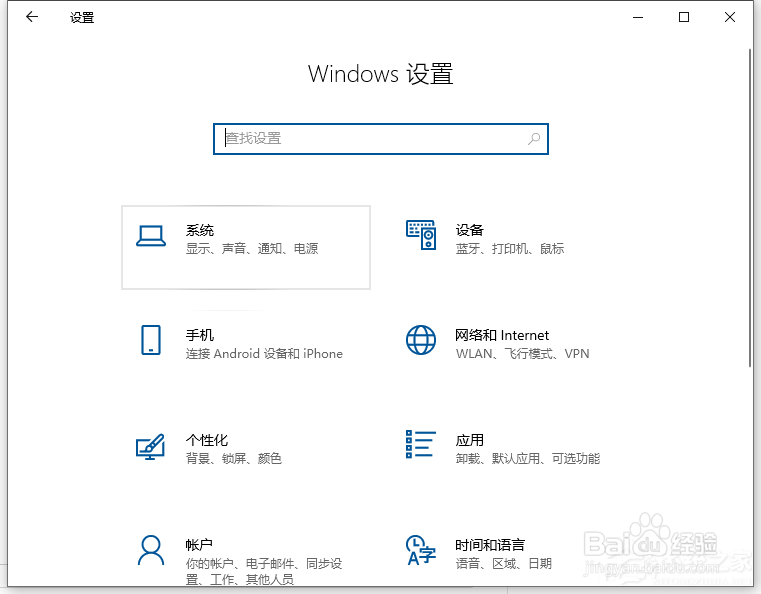Minimize the Settings window
This screenshot has height=594, width=761.
pyautogui.click(x=638, y=17)
